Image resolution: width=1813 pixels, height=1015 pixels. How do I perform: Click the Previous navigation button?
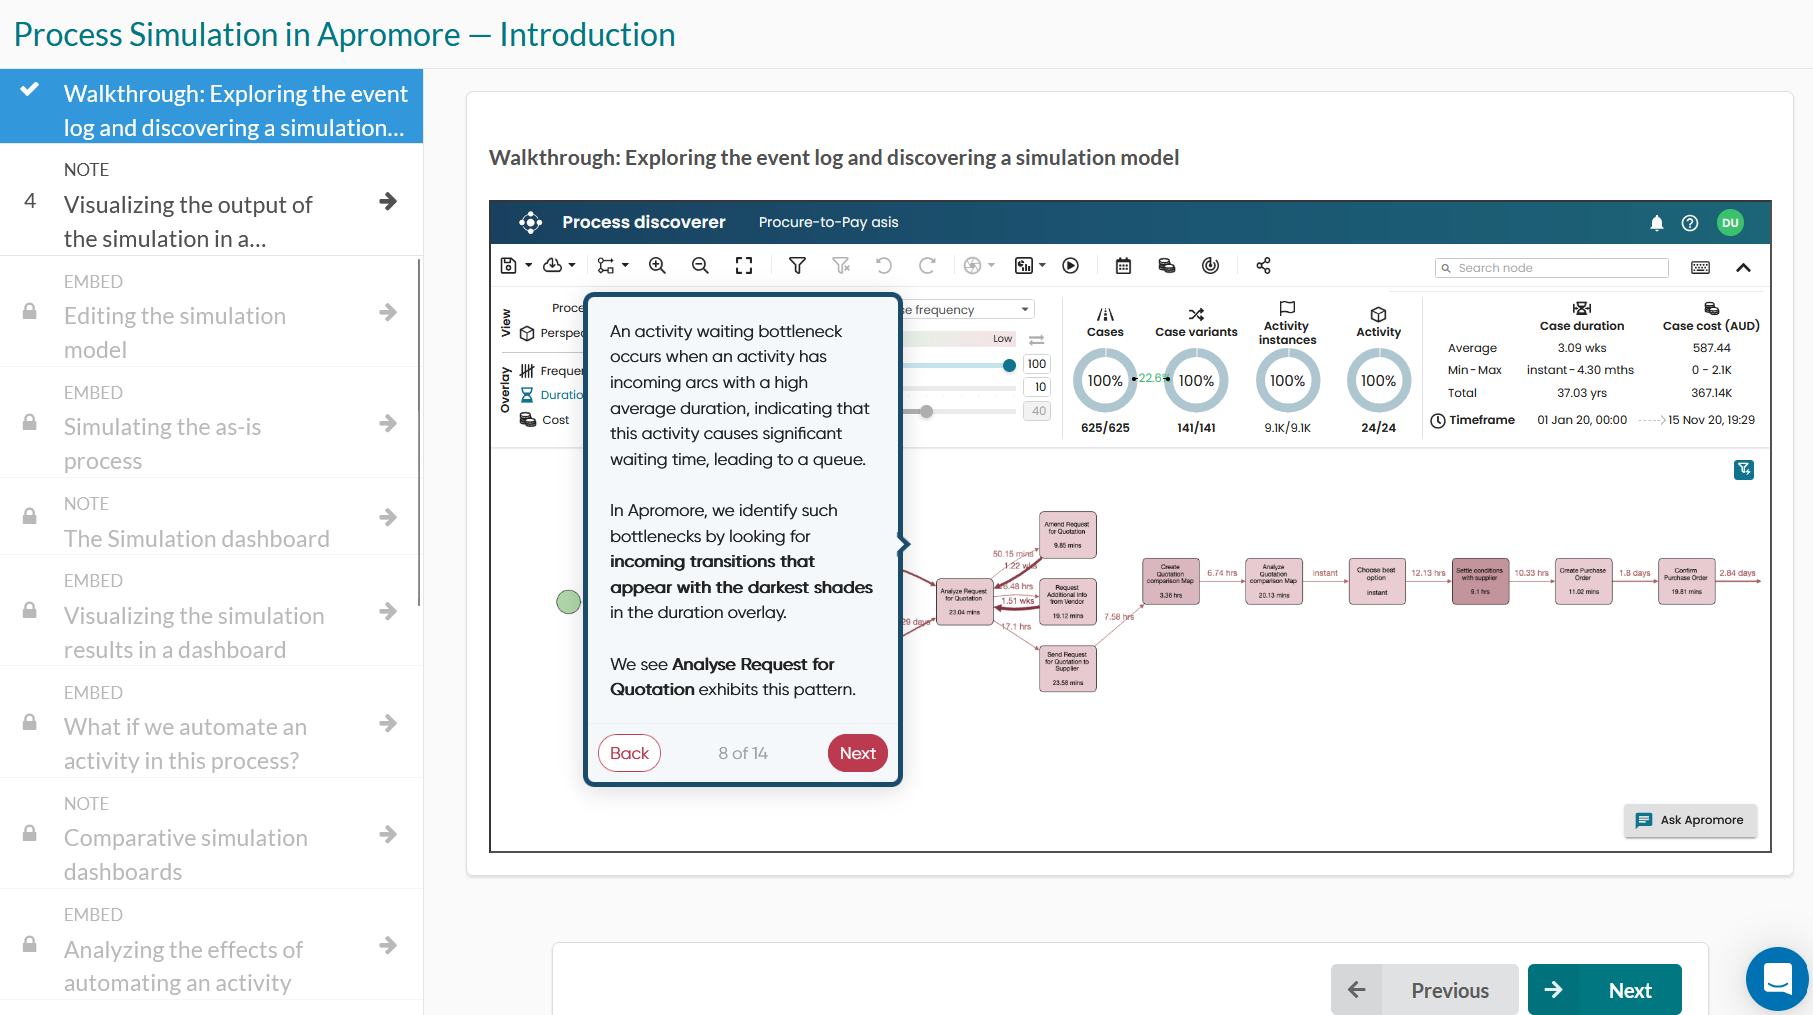point(1424,989)
